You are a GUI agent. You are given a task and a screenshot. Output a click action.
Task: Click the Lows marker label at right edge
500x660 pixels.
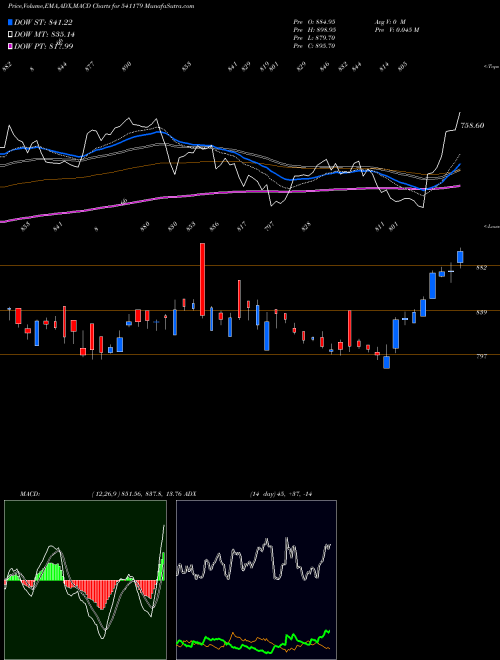pyautogui.click(x=491, y=226)
